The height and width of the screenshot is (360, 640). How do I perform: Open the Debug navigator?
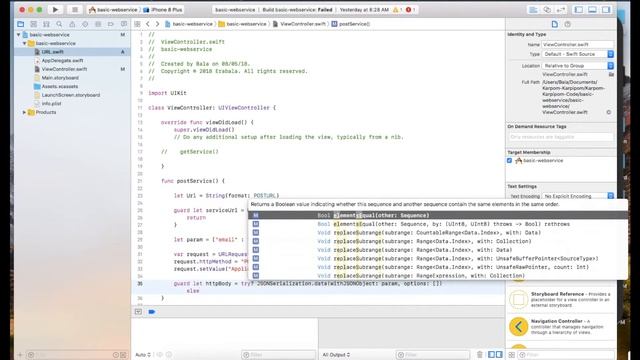98,24
